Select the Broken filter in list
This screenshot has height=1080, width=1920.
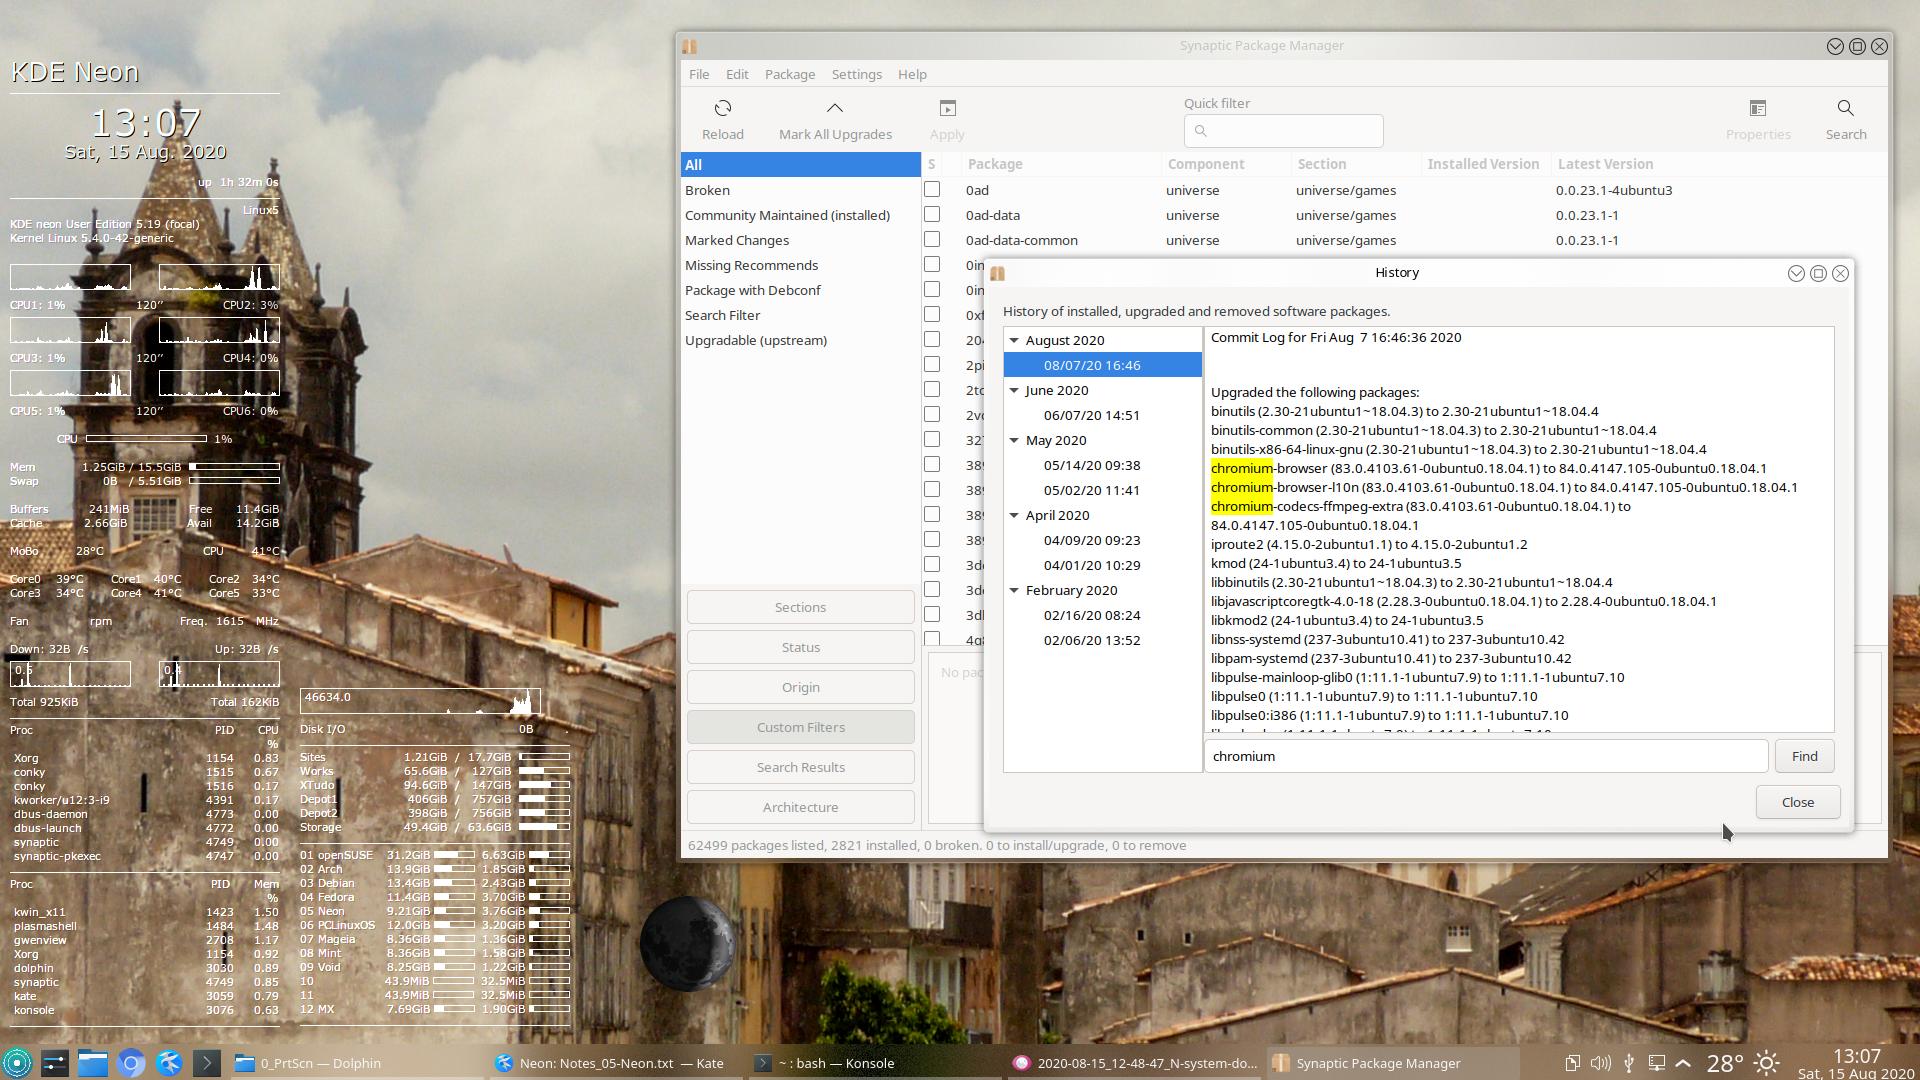(800, 190)
